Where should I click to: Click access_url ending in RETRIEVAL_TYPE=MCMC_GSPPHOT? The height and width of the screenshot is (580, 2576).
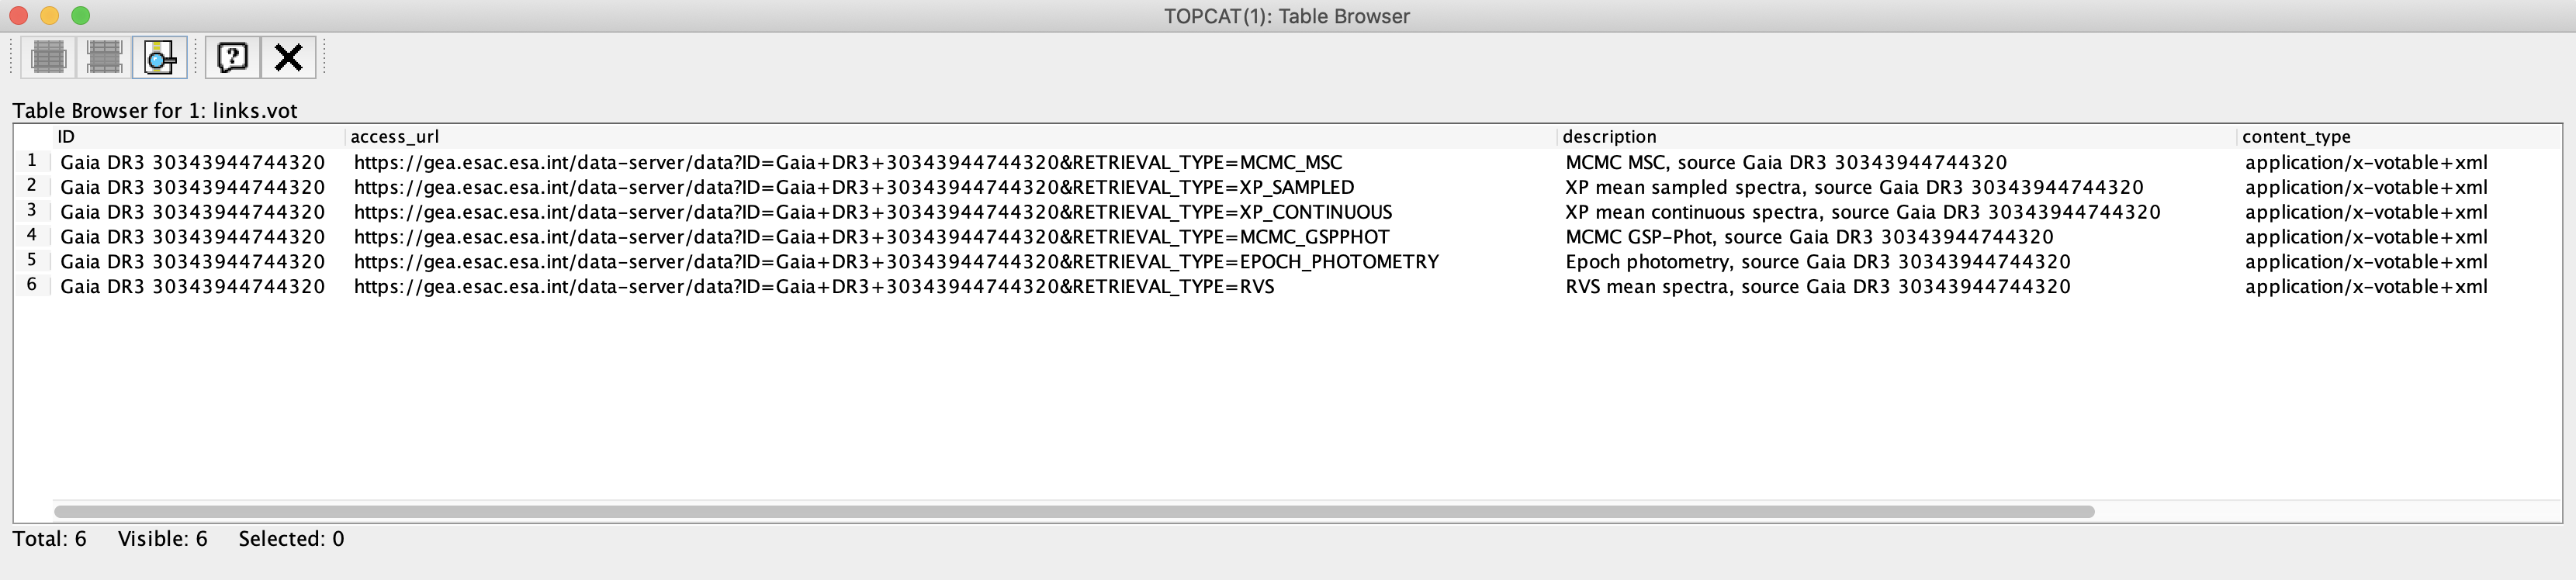871,237
